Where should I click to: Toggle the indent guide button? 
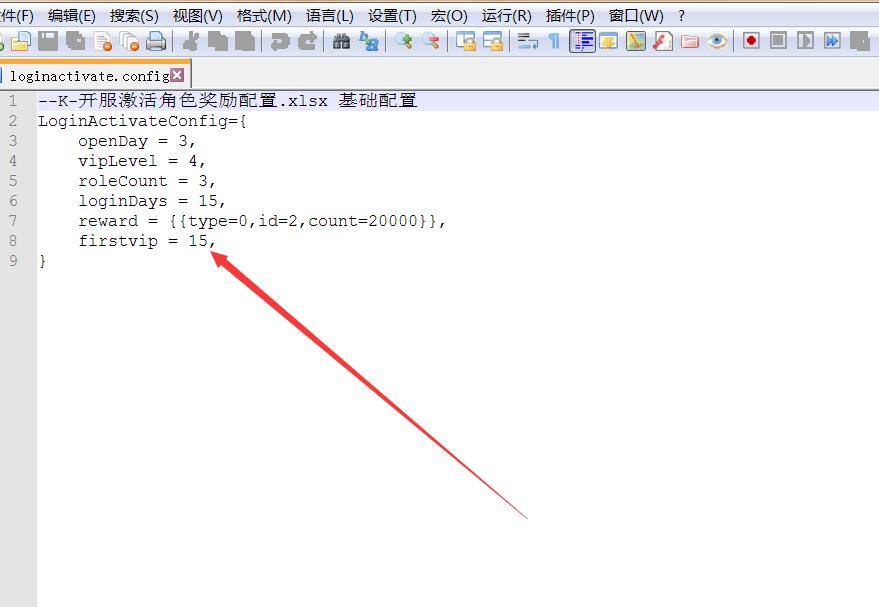click(x=582, y=41)
